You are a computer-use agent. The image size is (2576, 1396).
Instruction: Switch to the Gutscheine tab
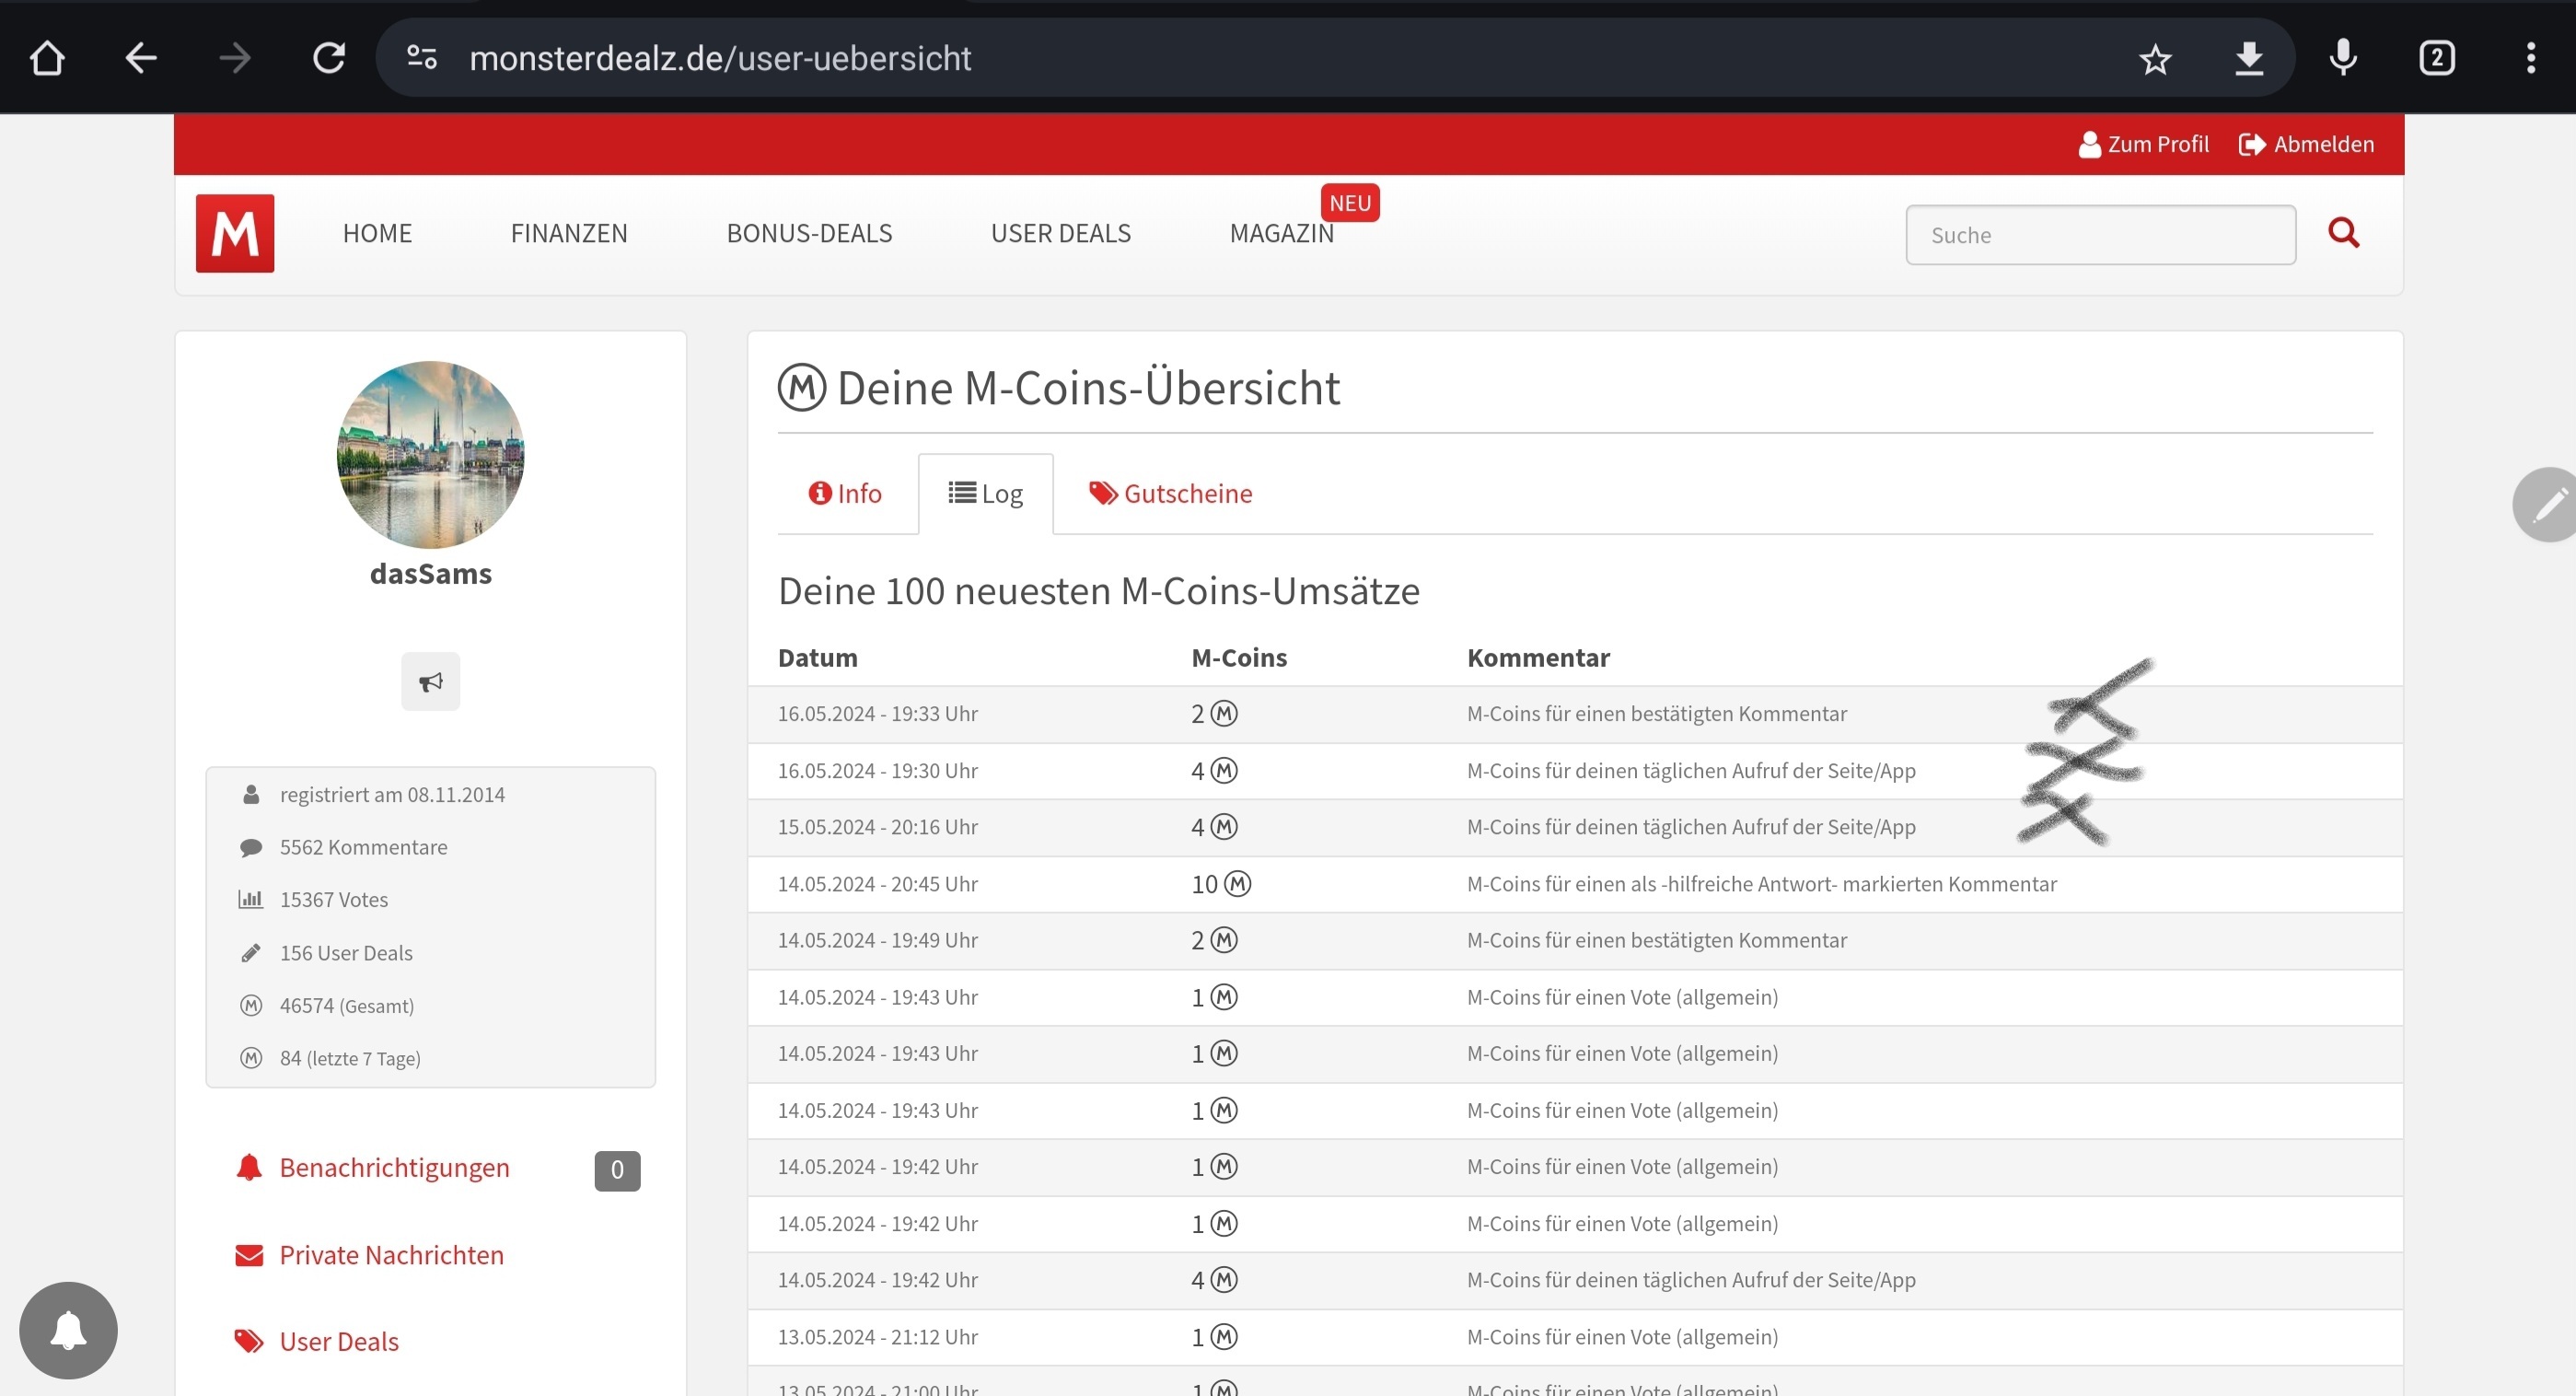coord(1170,493)
